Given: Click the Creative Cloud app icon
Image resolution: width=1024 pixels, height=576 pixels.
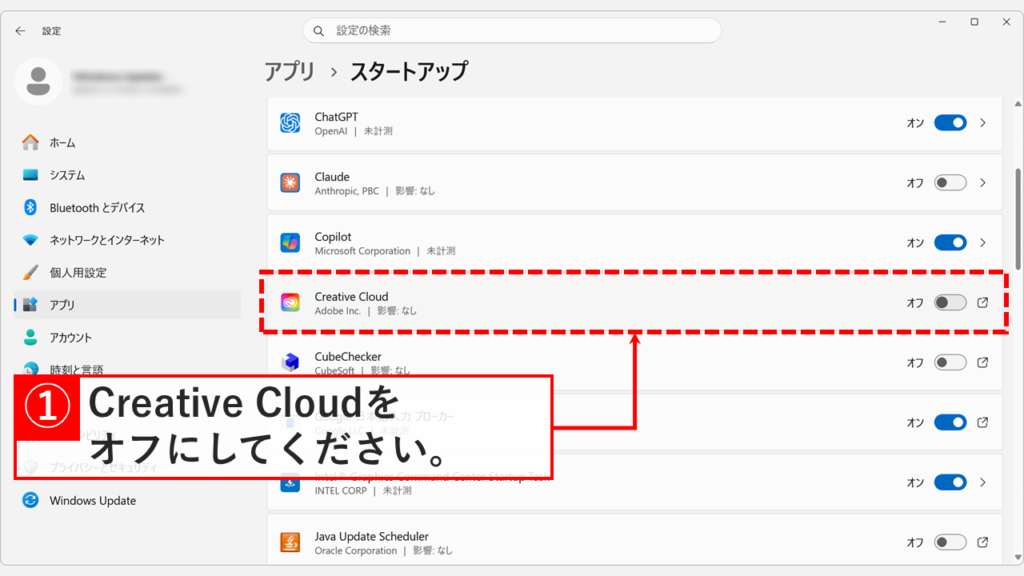Looking at the screenshot, I should coord(293,302).
